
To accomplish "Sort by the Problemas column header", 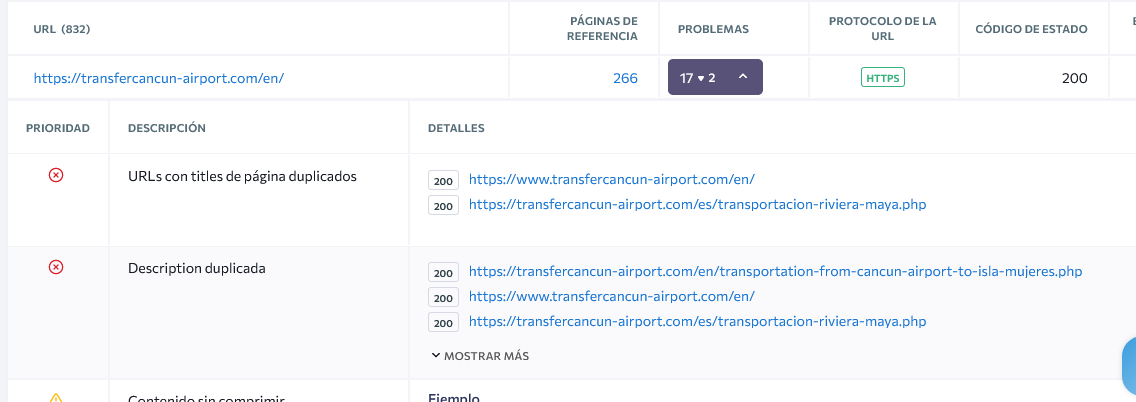I will point(713,29).
